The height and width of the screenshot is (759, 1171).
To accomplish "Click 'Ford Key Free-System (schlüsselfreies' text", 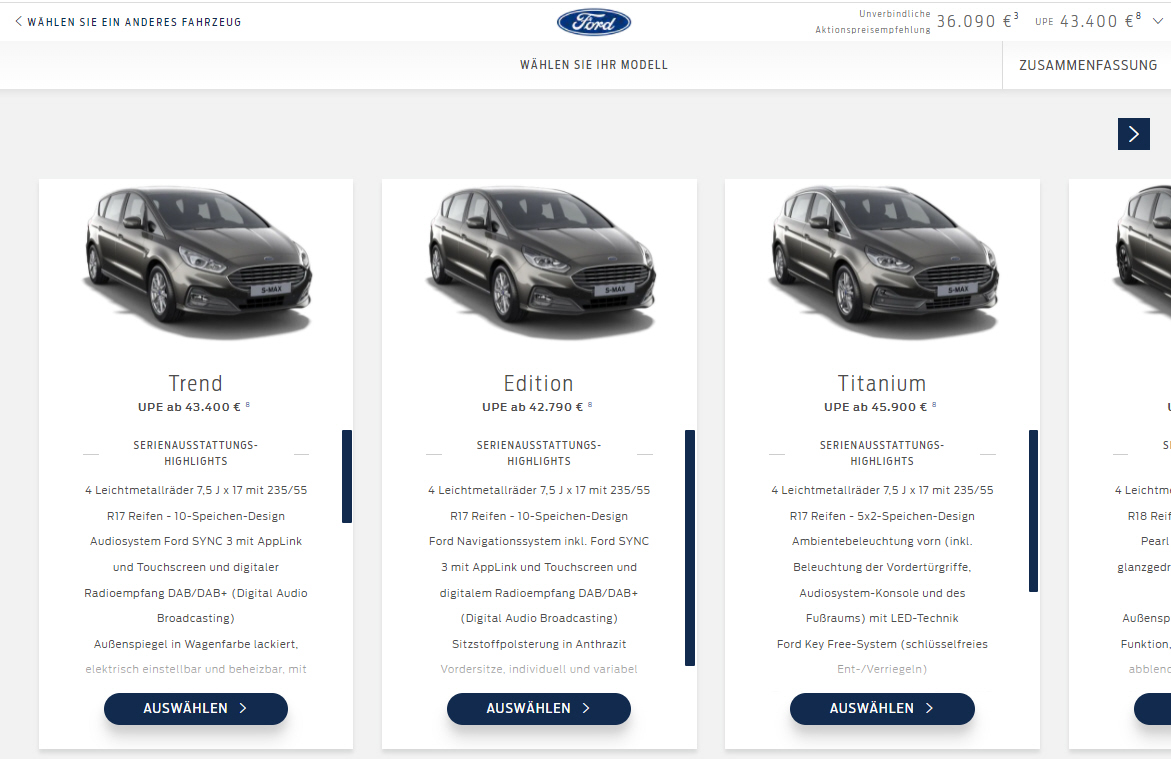I will pos(882,644).
